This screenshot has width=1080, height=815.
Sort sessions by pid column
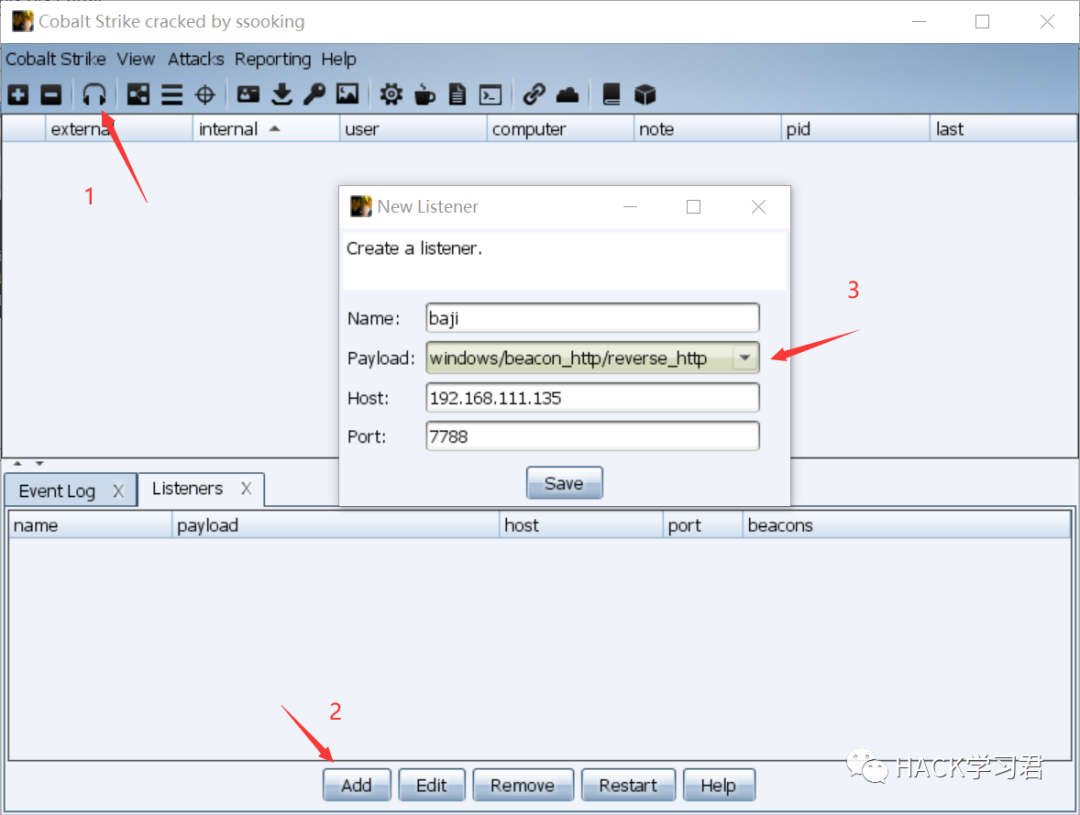[x=855, y=129]
